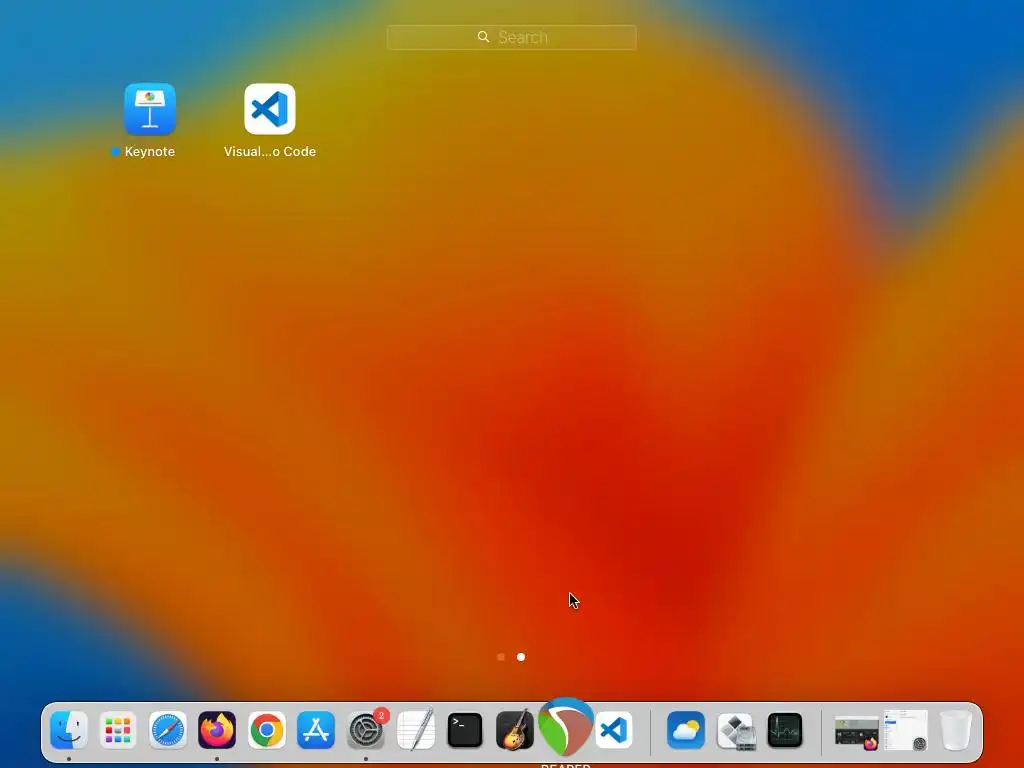Open the Weather app from the Dock
The width and height of the screenshot is (1024, 768).
686,730
